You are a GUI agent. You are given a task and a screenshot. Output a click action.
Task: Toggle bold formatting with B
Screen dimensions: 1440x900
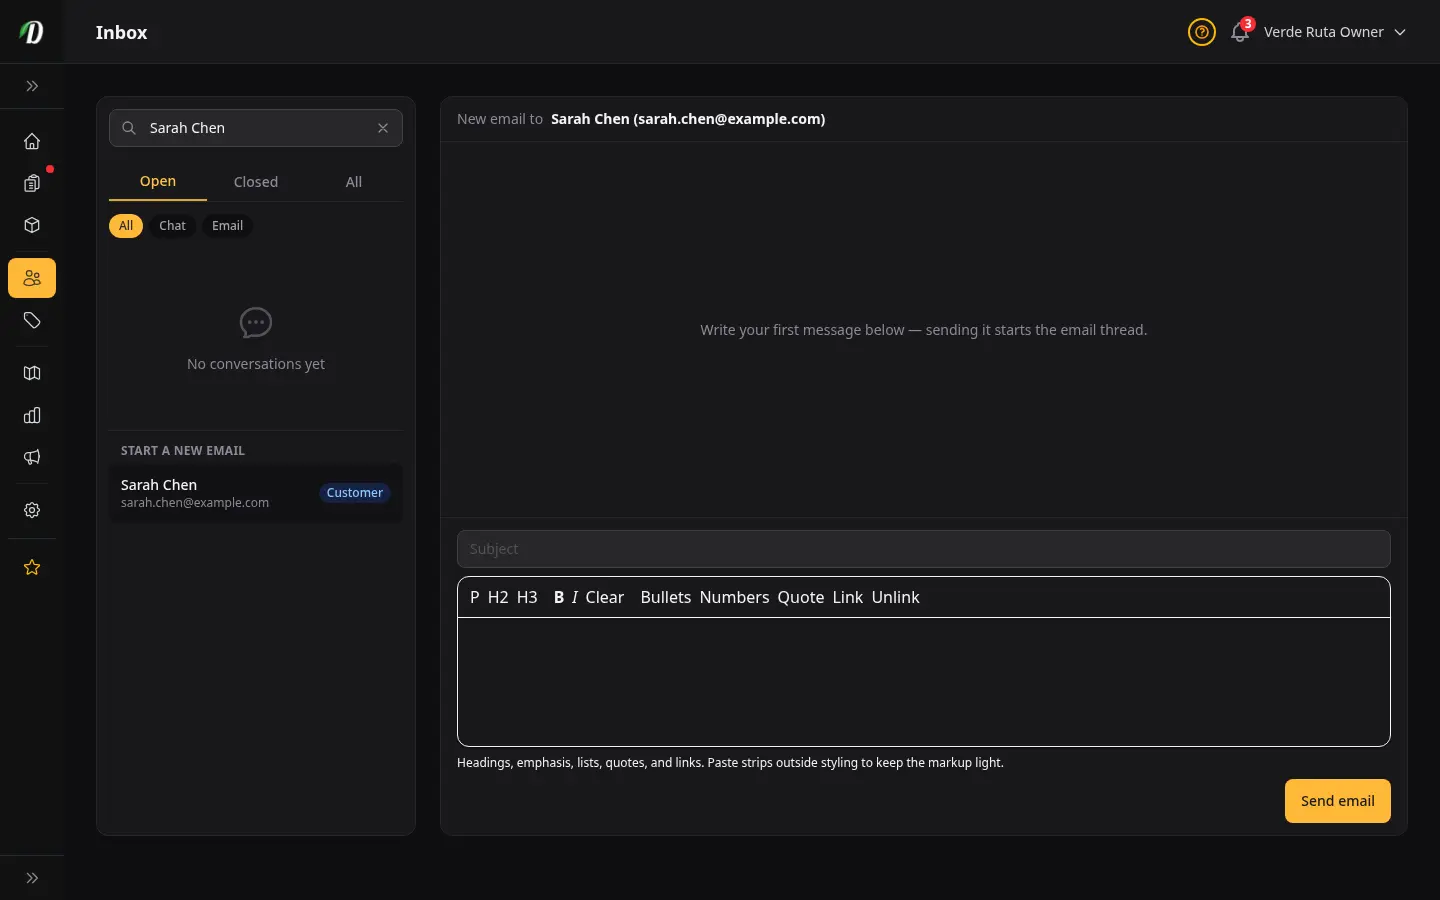559,597
